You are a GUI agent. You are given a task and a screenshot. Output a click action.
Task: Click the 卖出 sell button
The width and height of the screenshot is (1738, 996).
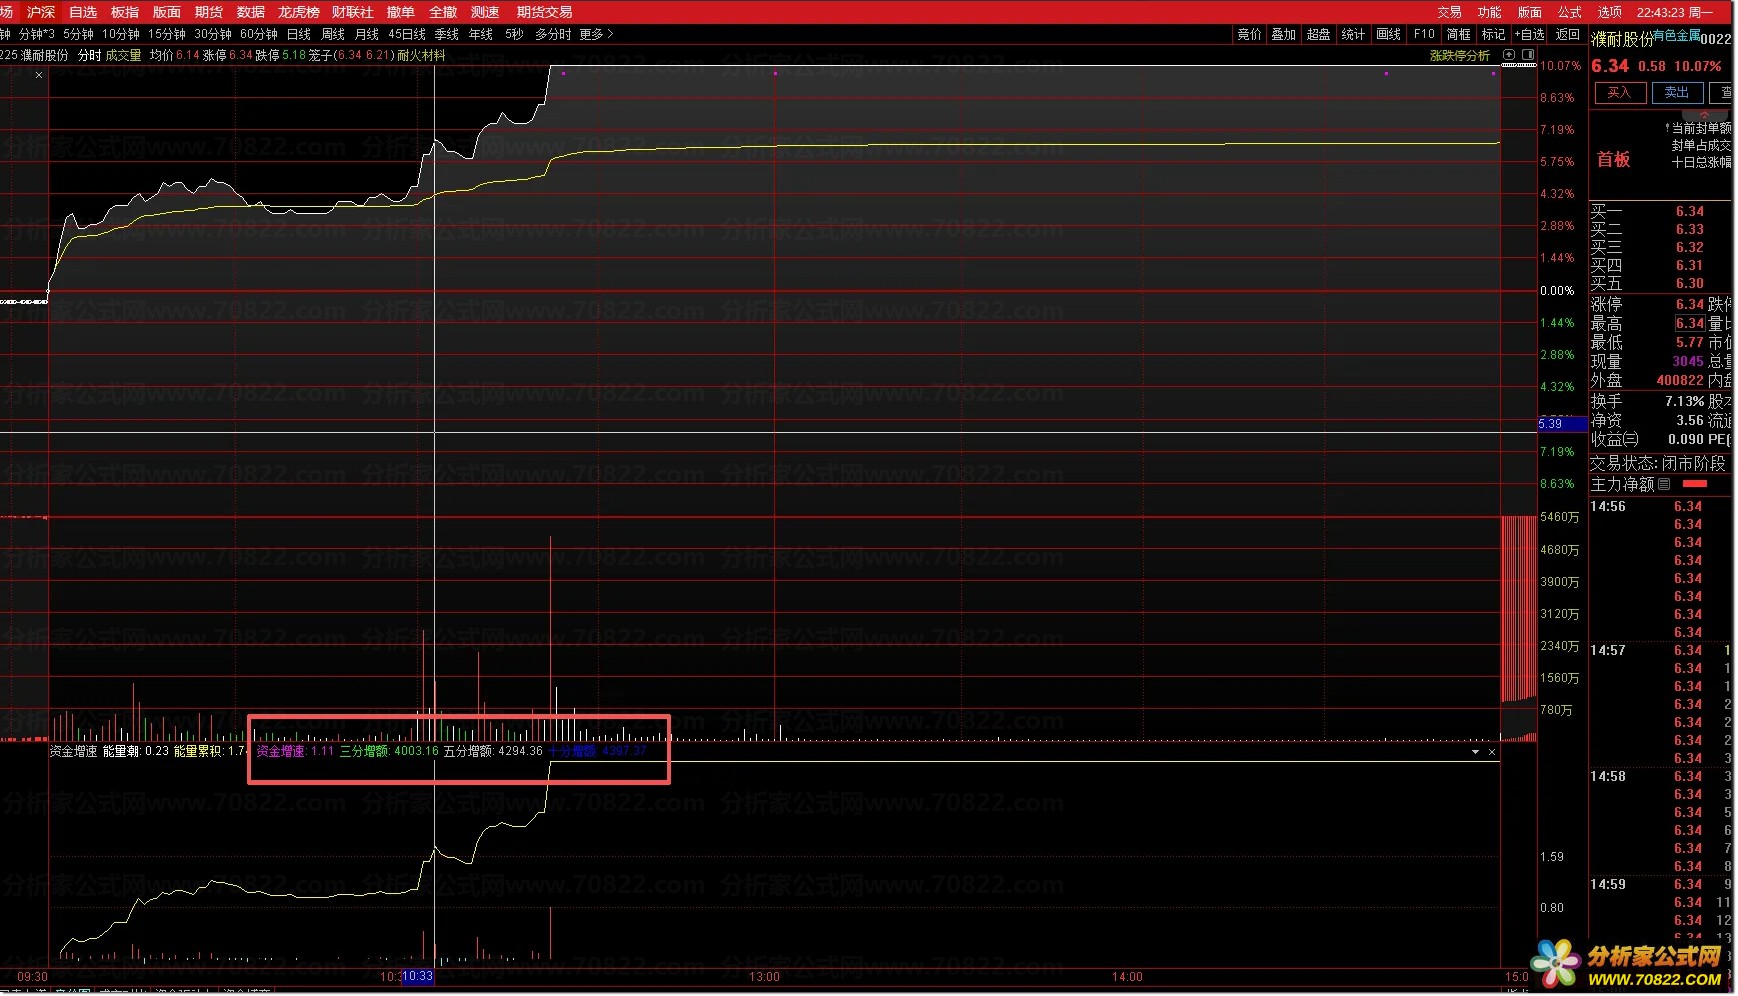pyautogui.click(x=1676, y=93)
